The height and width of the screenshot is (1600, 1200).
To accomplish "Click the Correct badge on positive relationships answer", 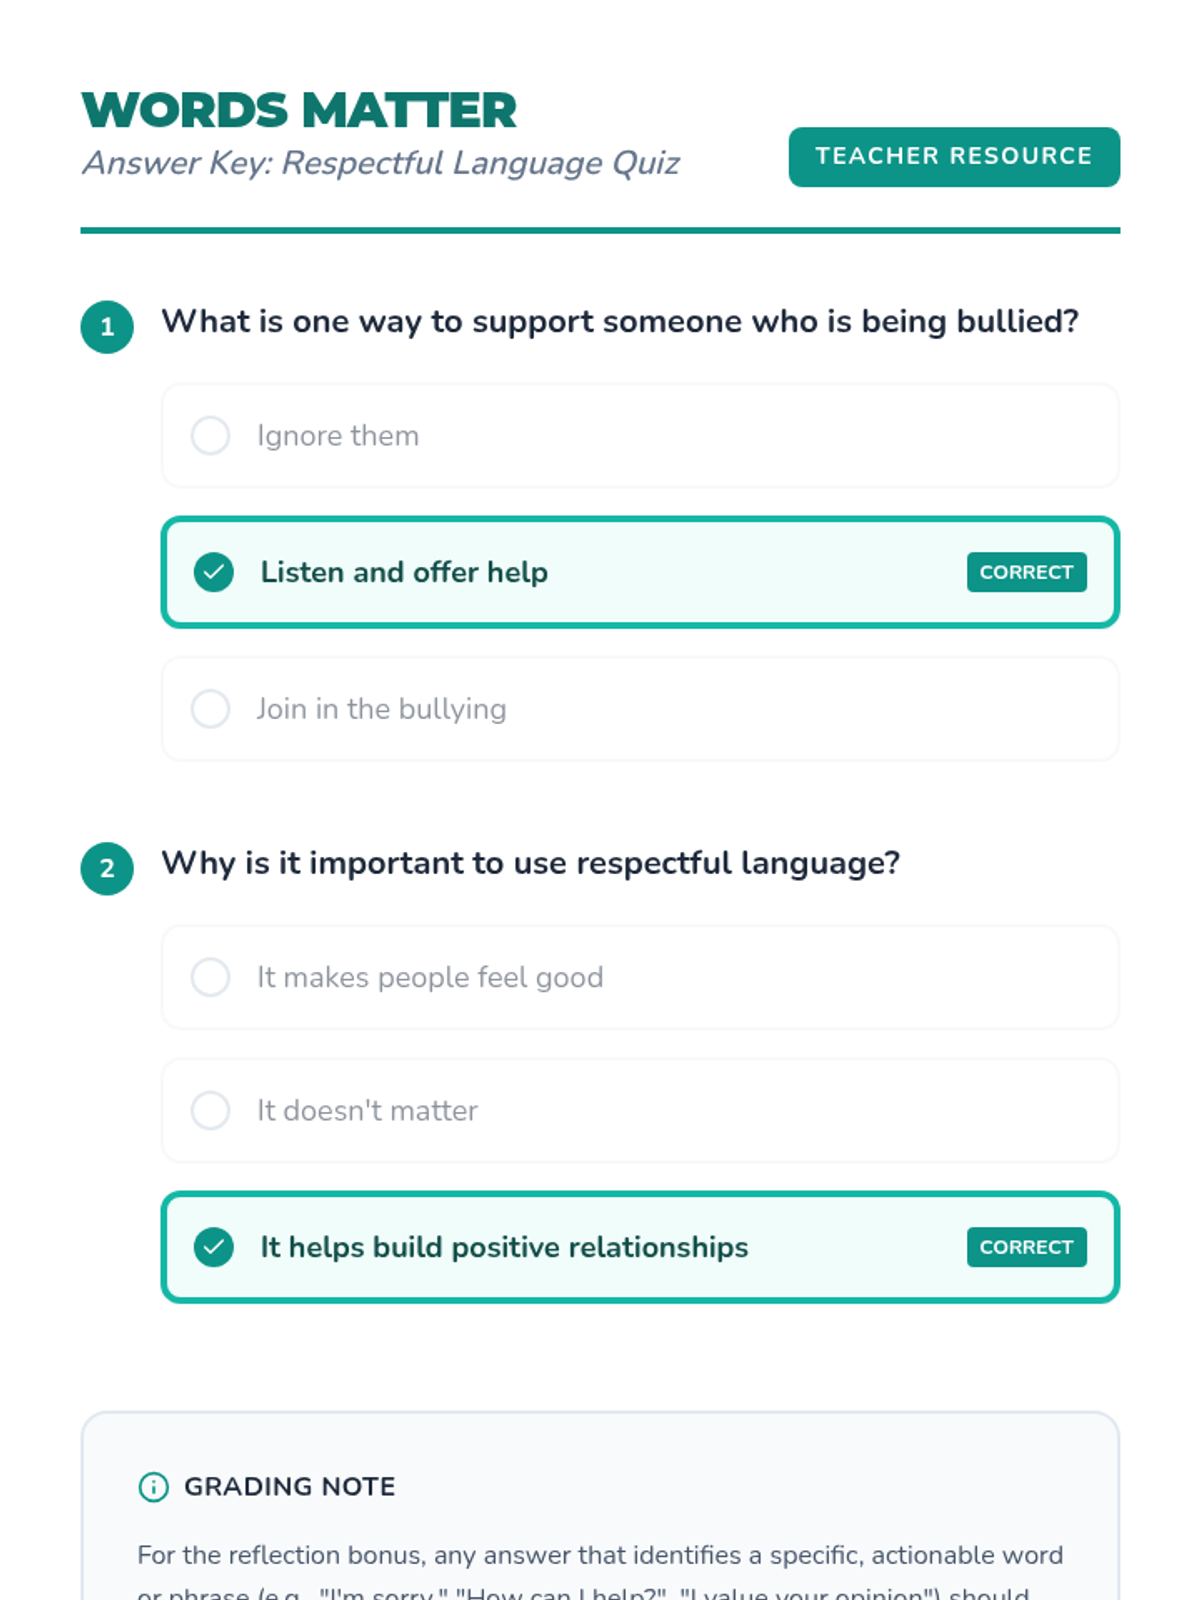I will (x=1026, y=1247).
